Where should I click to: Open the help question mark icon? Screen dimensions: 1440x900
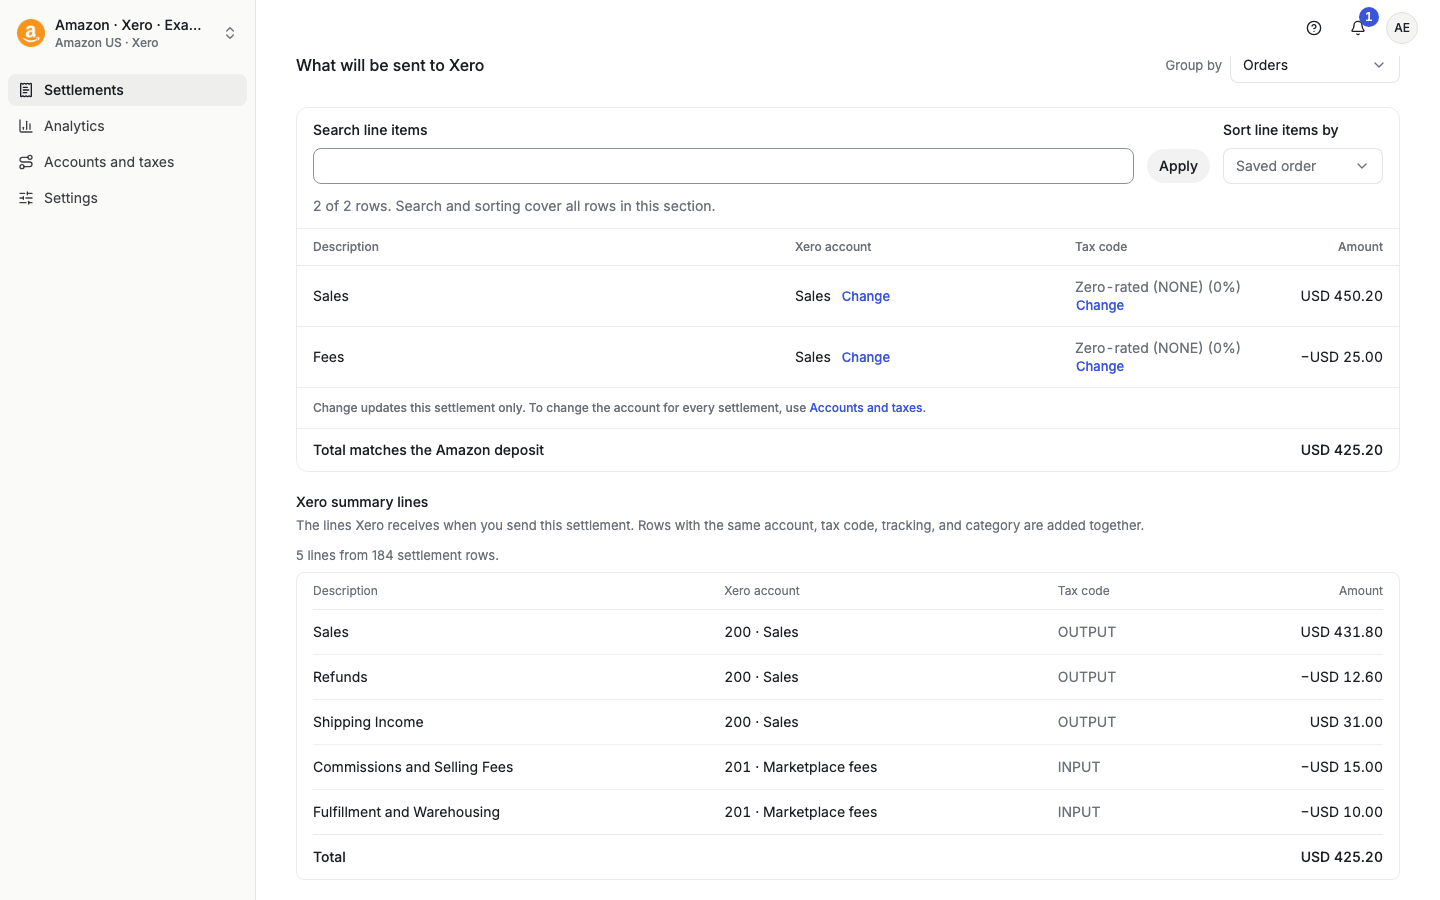(x=1314, y=28)
